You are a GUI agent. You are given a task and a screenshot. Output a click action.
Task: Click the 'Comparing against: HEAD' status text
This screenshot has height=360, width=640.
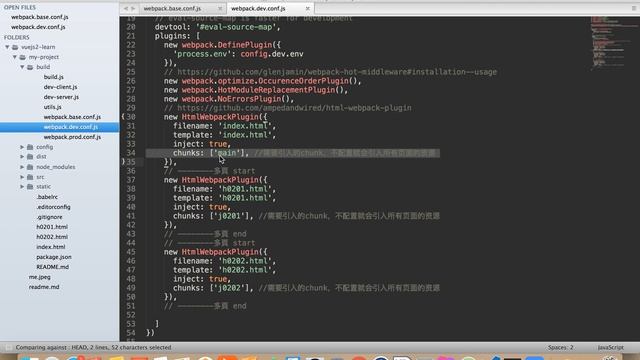click(x=93, y=348)
